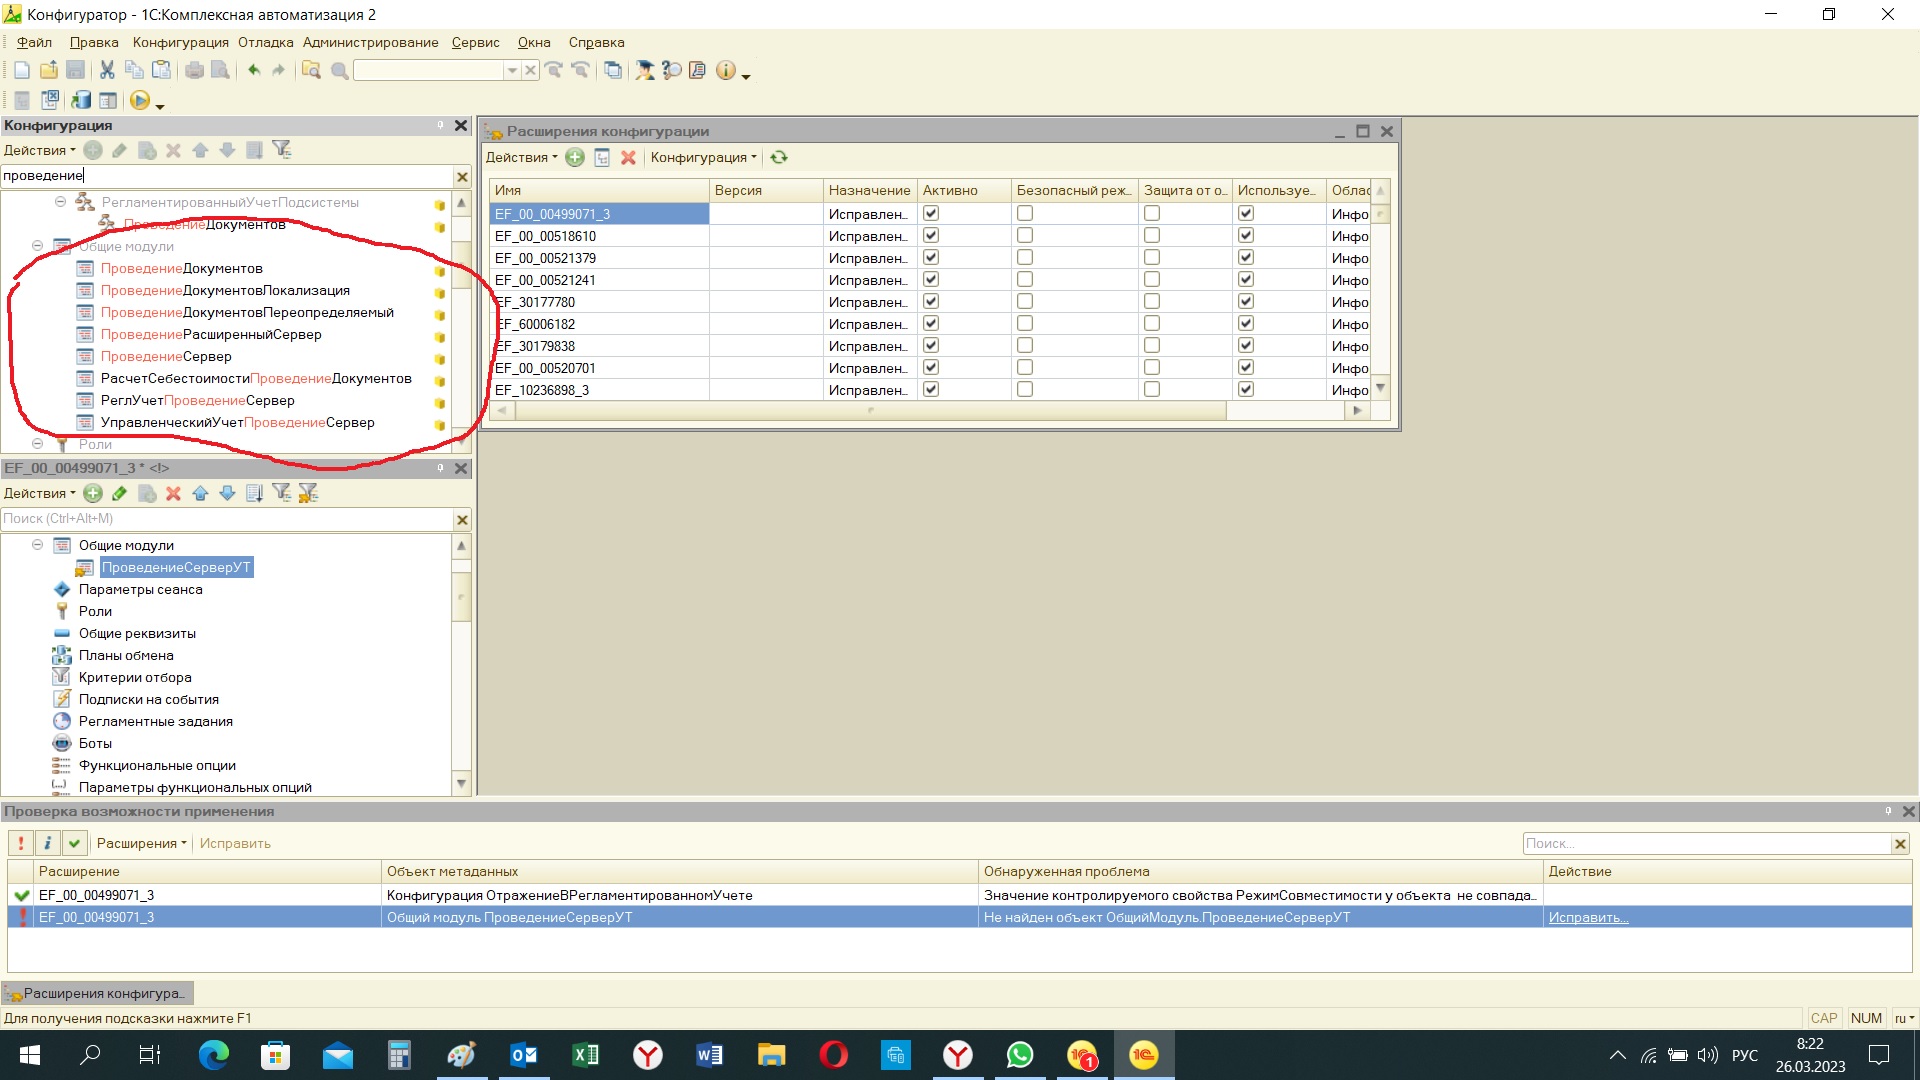
Task: Click Исправить button in check panel toolbar
Action: click(x=235, y=843)
